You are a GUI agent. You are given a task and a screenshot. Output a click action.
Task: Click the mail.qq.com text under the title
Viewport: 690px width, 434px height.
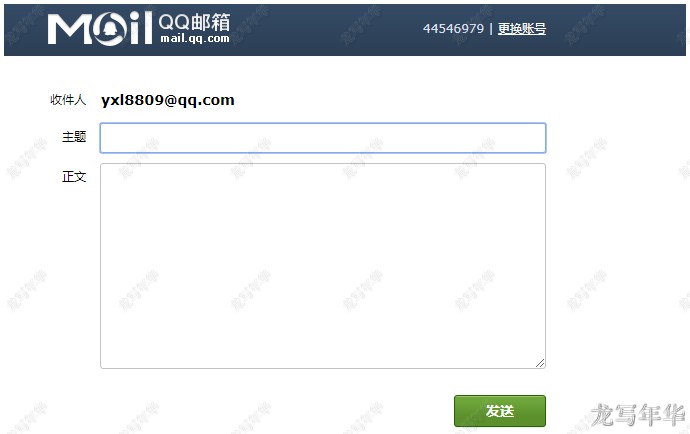coord(195,38)
